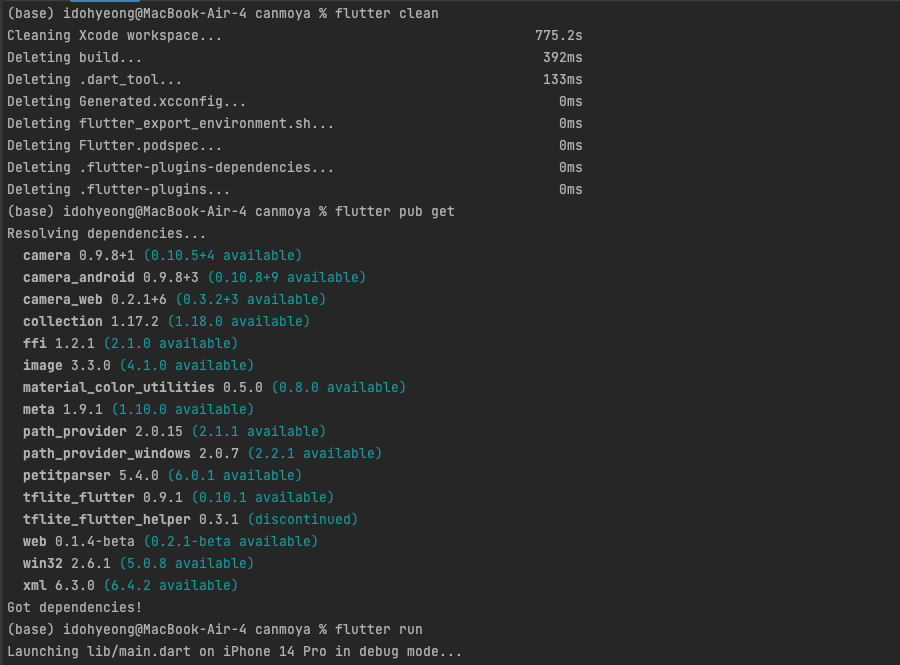Click '(0.10.8+9 available)' version note
This screenshot has height=665, width=900.
(x=286, y=277)
